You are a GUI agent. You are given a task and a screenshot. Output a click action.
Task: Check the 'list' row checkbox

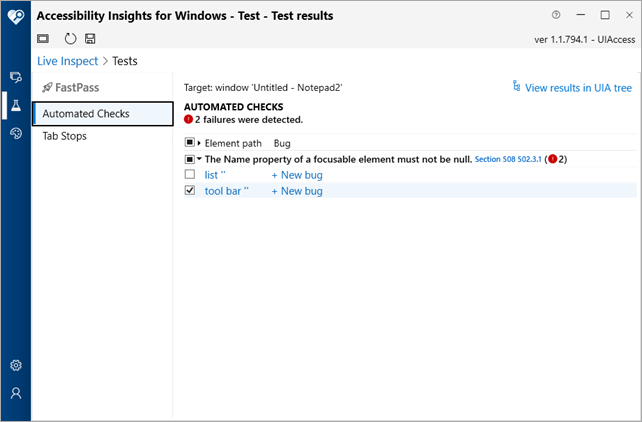tap(190, 174)
